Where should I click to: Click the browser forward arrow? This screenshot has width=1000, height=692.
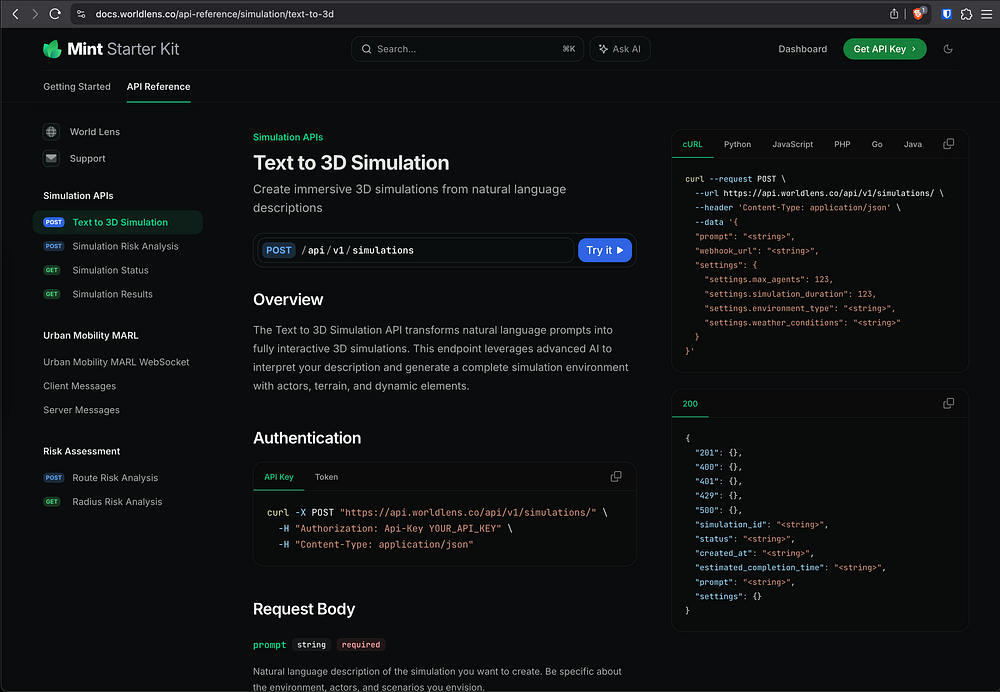pos(35,14)
